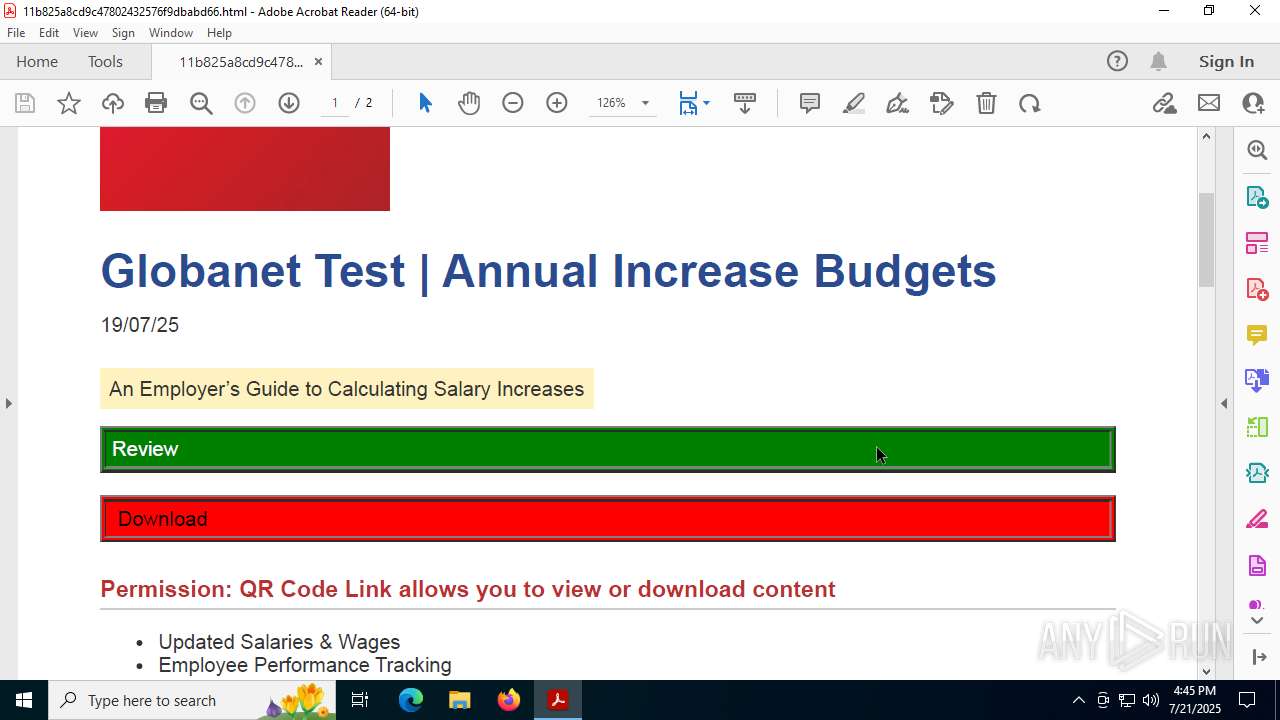Switch to the Home tab
The image size is (1280, 720).
click(x=37, y=61)
